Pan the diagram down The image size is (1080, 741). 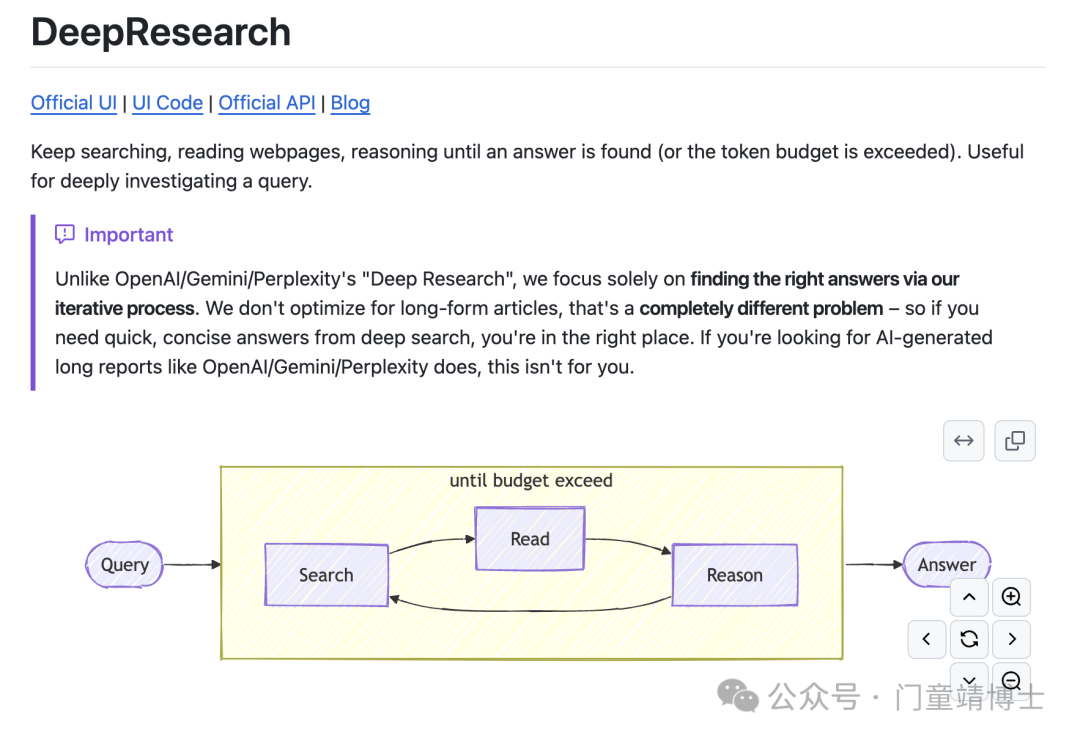(969, 680)
